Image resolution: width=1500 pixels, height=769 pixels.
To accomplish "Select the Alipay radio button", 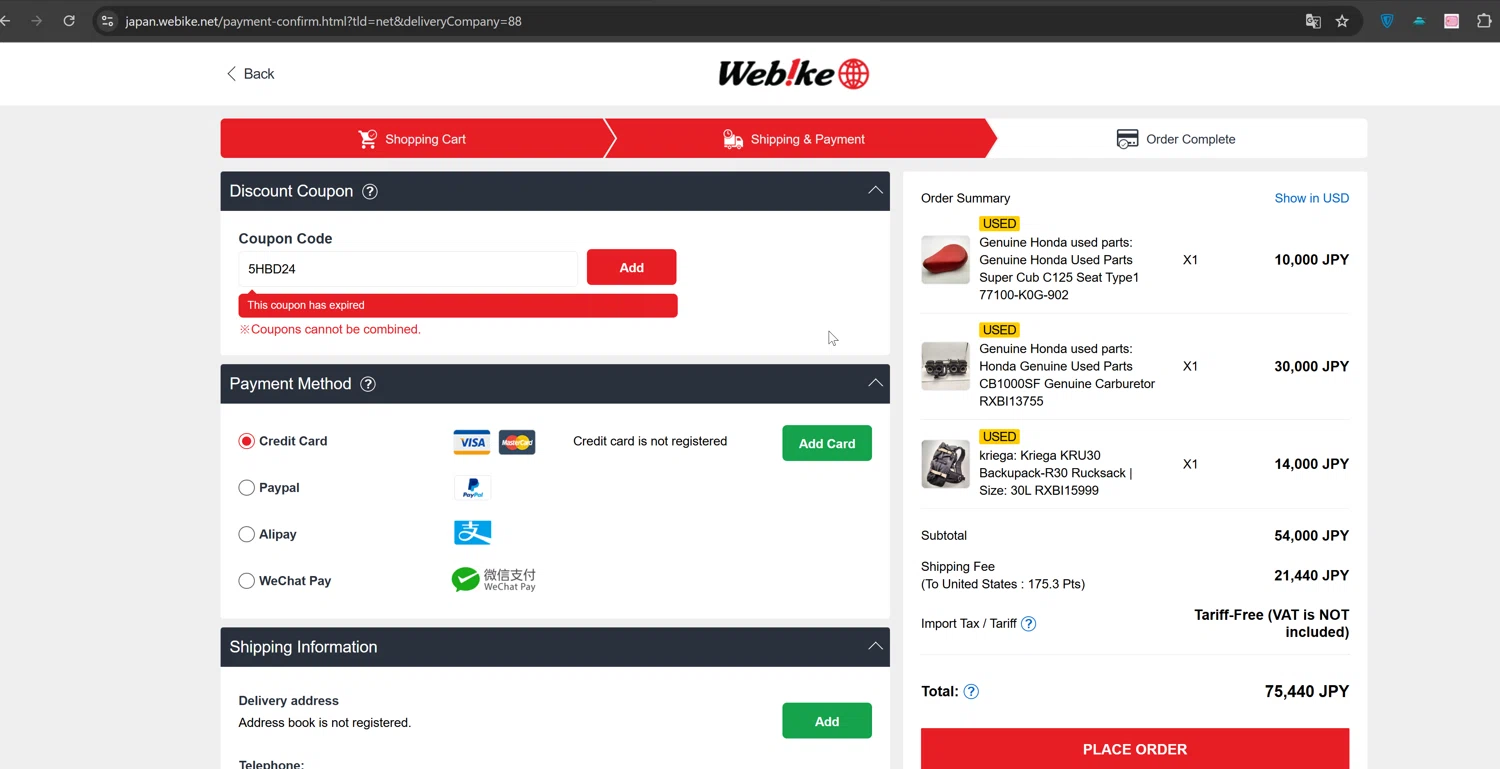I will click(246, 534).
